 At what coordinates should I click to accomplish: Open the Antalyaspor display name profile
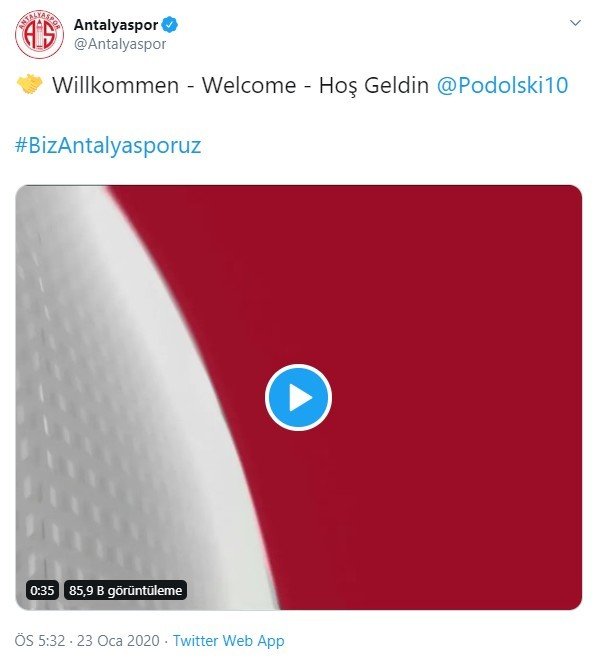pos(116,25)
